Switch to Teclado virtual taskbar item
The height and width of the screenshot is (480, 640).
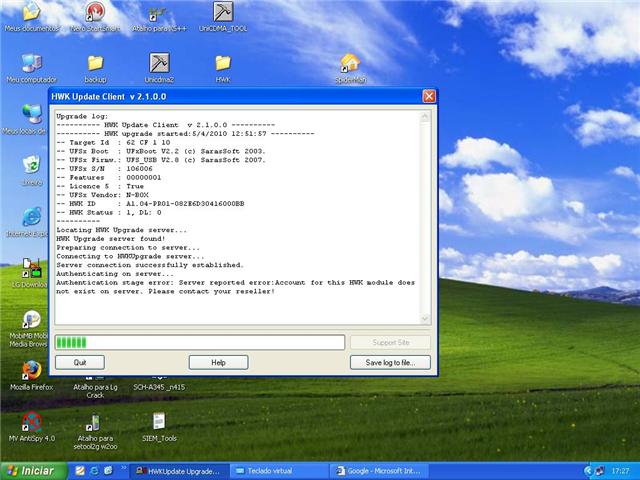[279, 471]
